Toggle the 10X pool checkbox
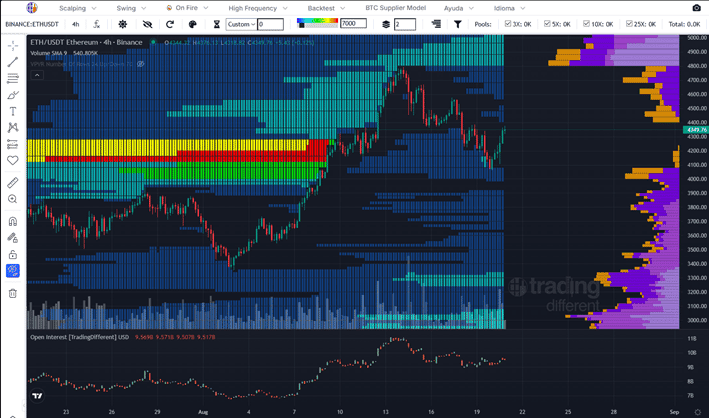 point(586,24)
